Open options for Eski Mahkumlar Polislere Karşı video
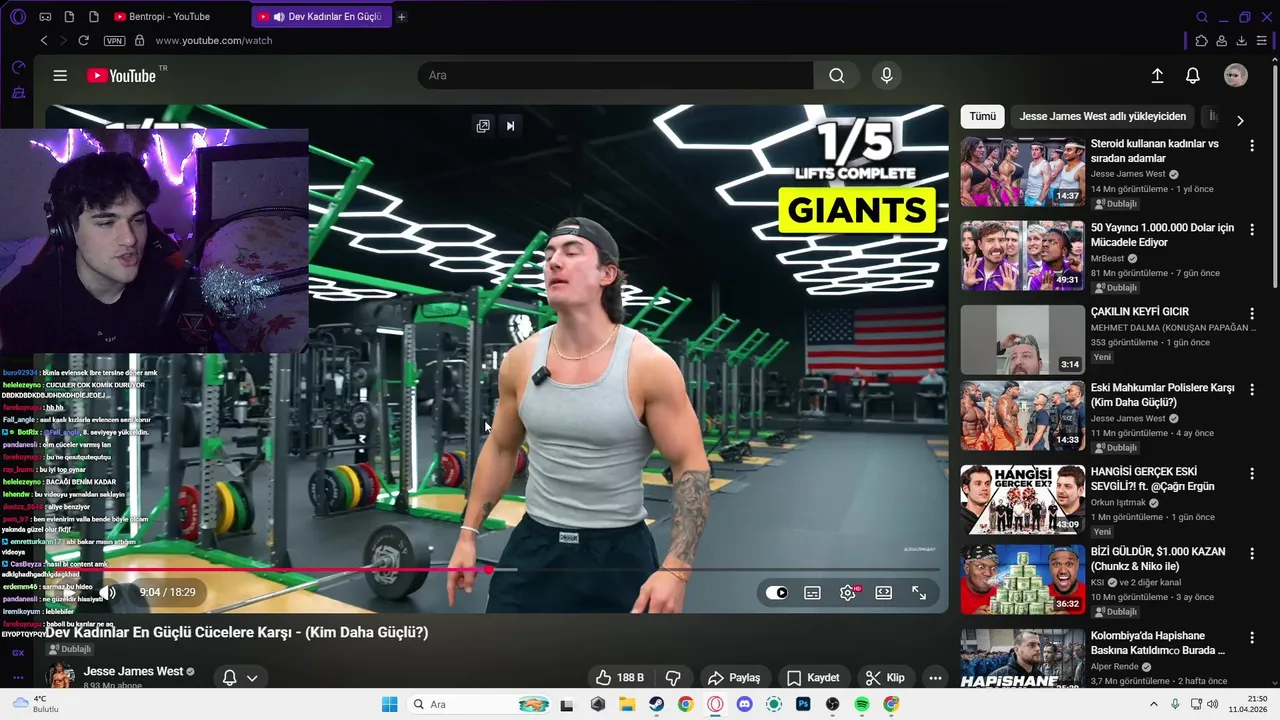The image size is (1280, 720). click(x=1252, y=389)
